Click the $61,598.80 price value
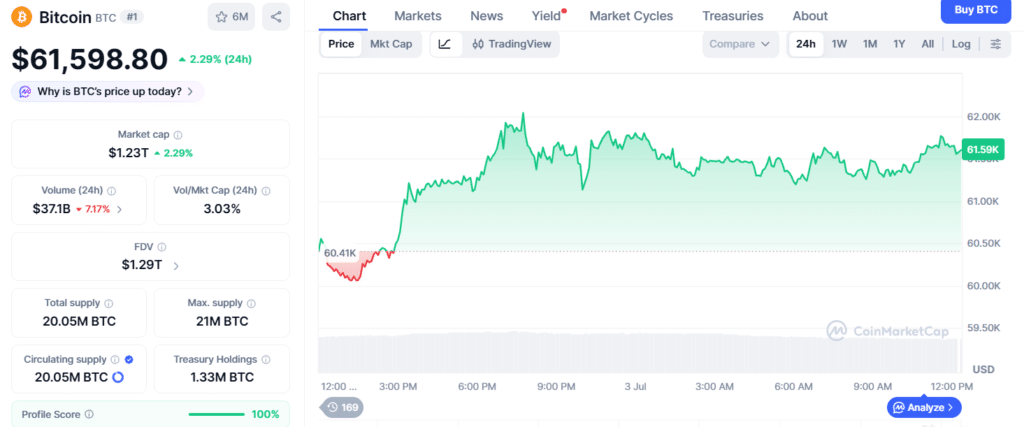Image resolution: width=1024 pixels, height=427 pixels. 89,59
